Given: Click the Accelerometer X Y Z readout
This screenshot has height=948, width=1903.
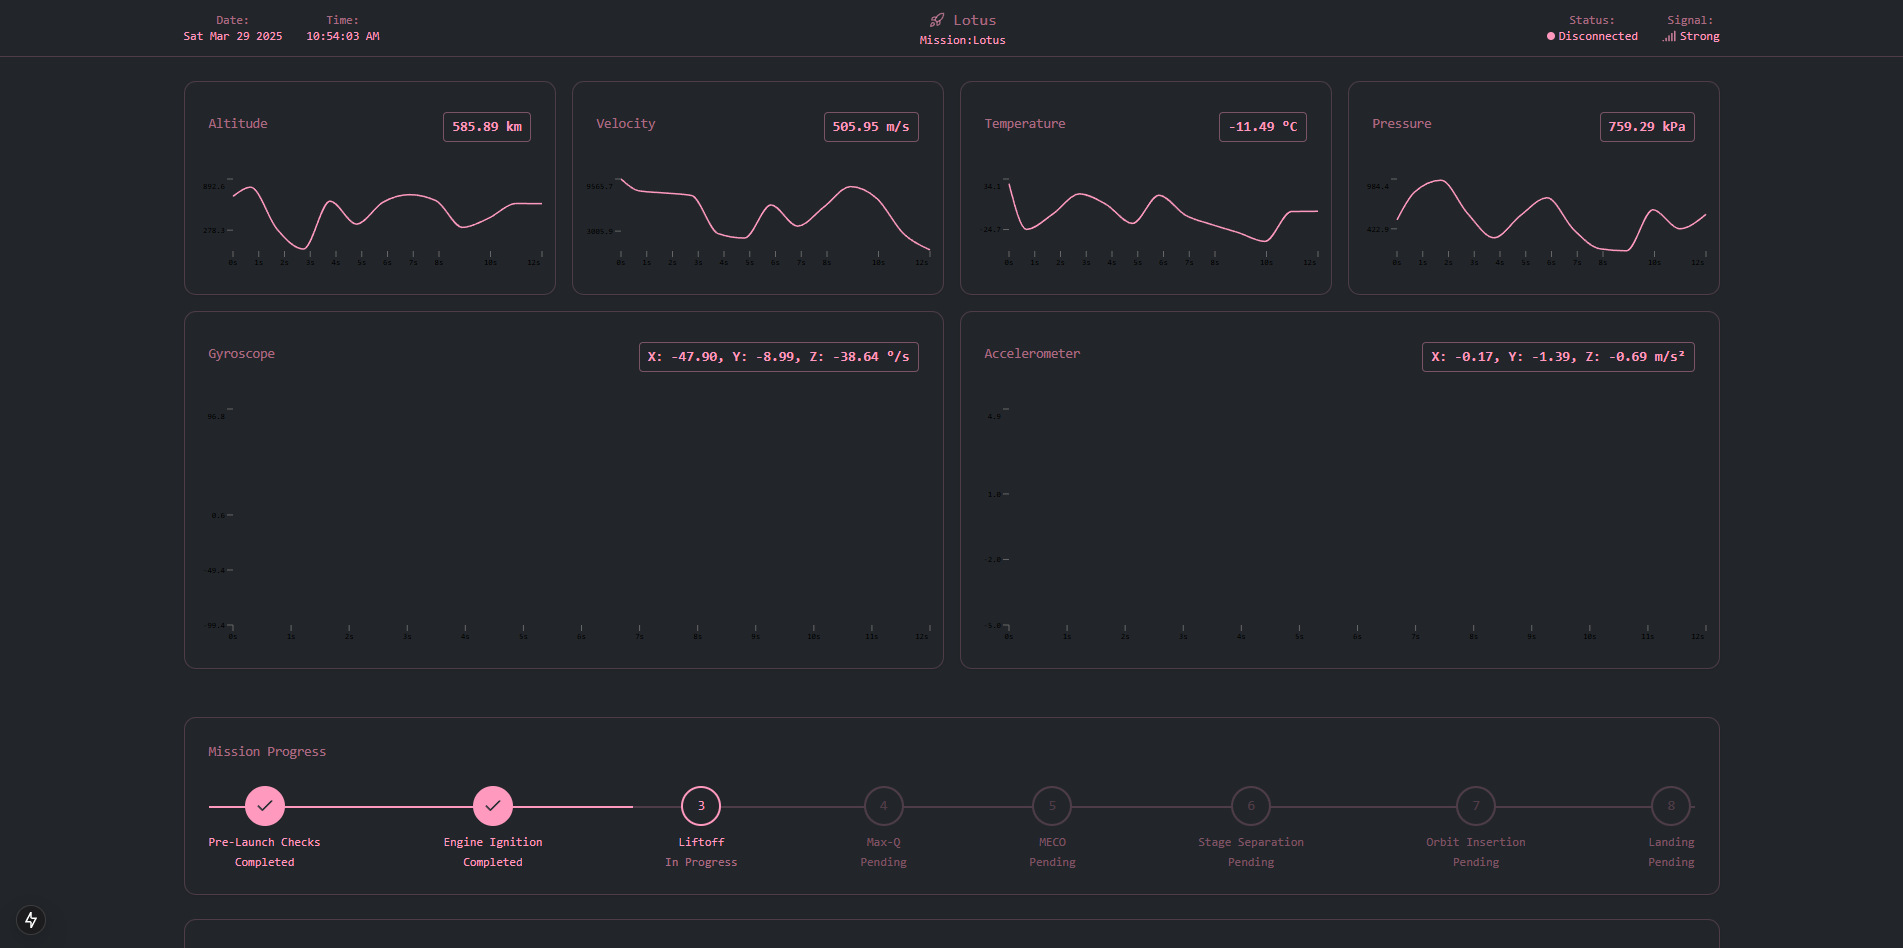Looking at the screenshot, I should (x=1558, y=357).
